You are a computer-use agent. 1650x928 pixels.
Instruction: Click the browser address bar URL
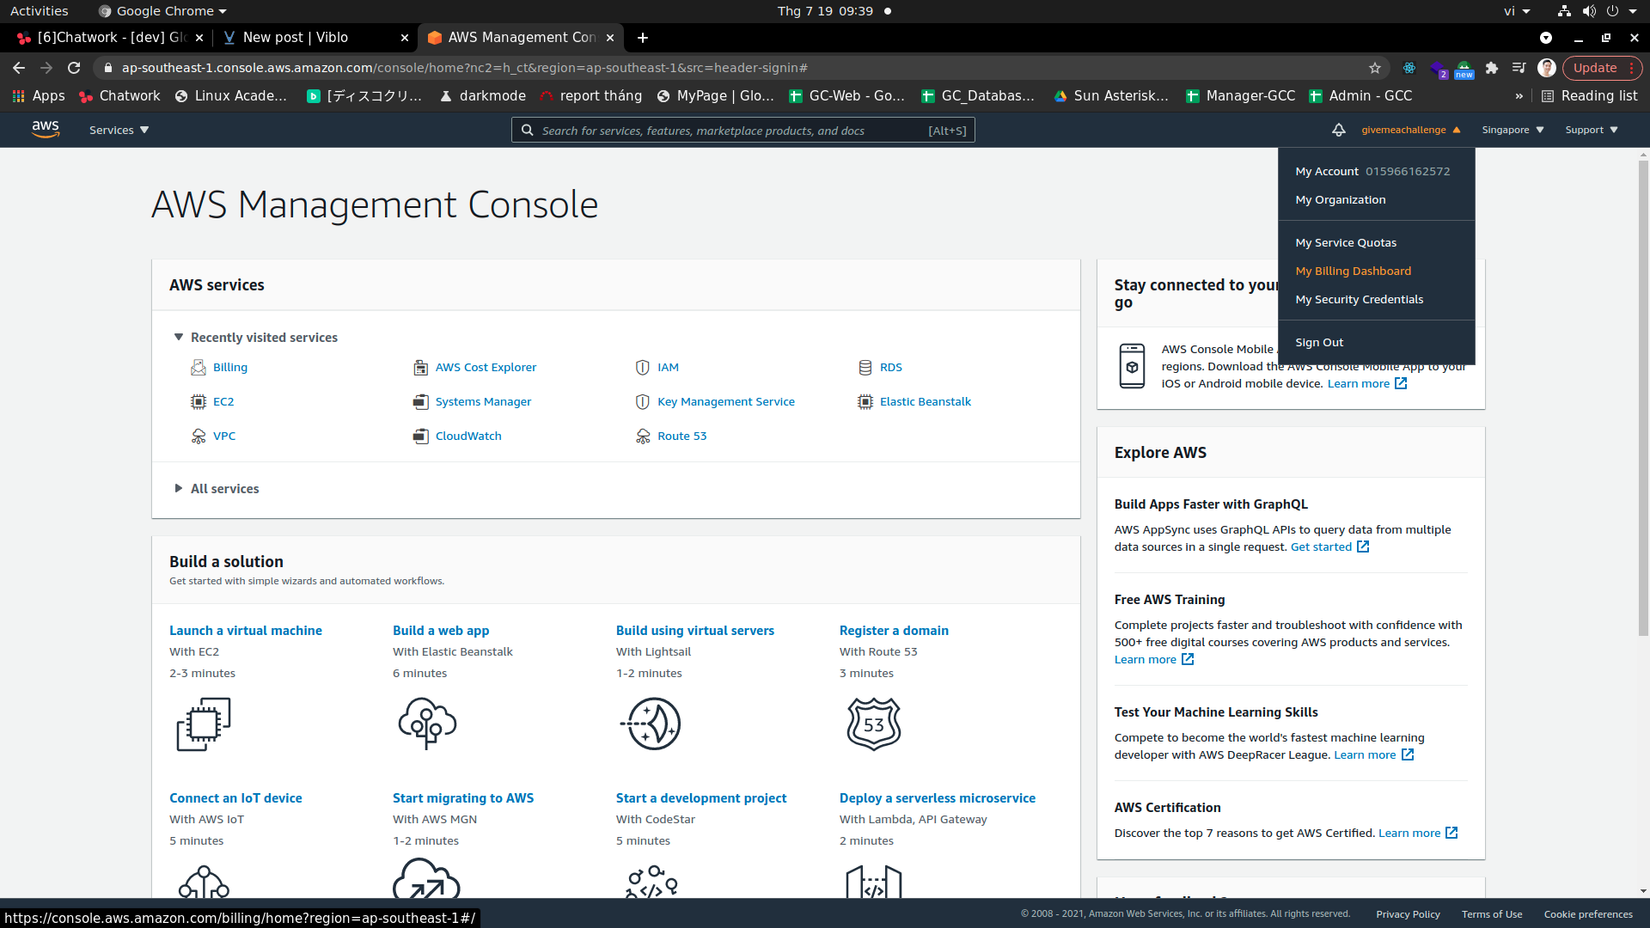[x=465, y=68]
